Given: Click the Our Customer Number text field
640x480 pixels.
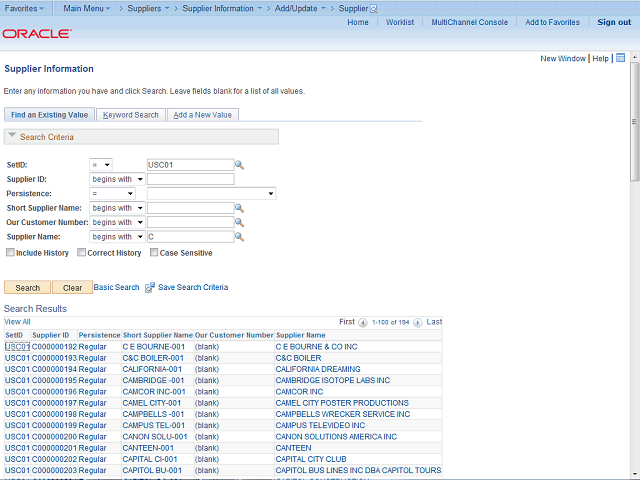Looking at the screenshot, I should (x=191, y=222).
